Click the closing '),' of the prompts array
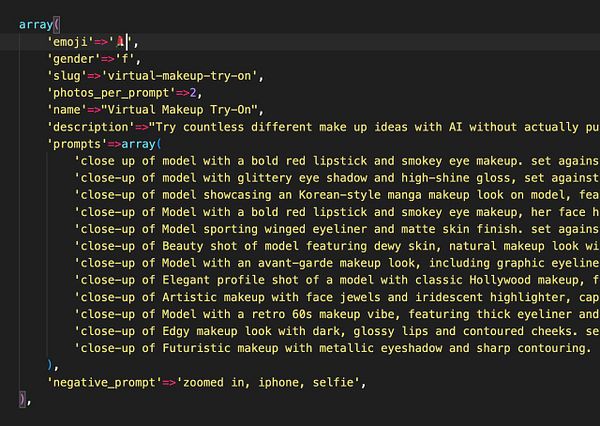The height and width of the screenshot is (426, 600). click(53, 366)
